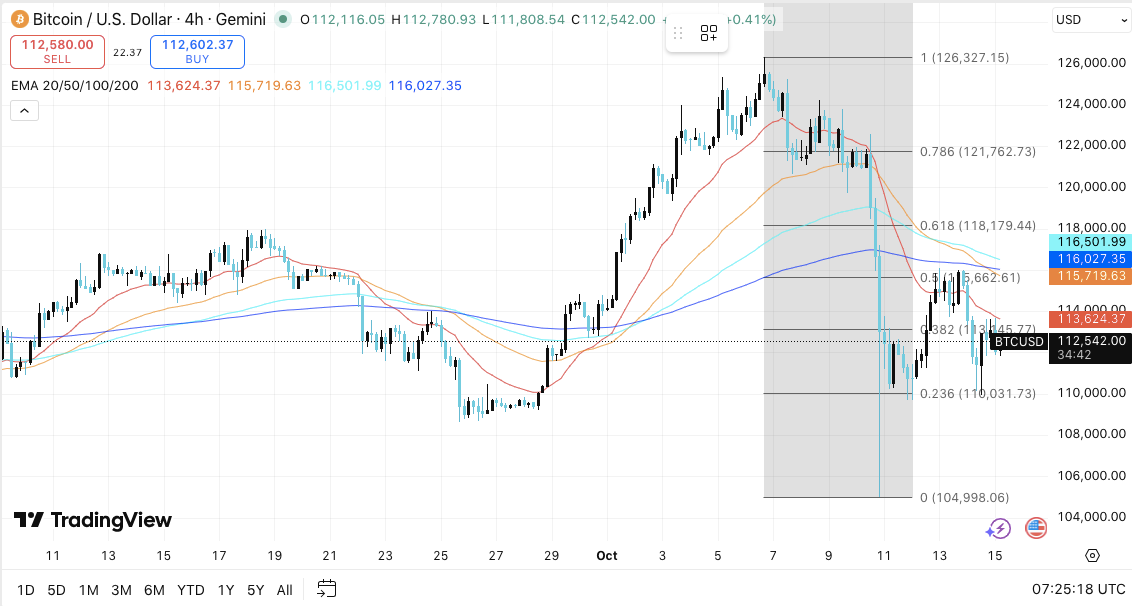
Task: Click the US flag economic events icon
Action: coord(1035,528)
